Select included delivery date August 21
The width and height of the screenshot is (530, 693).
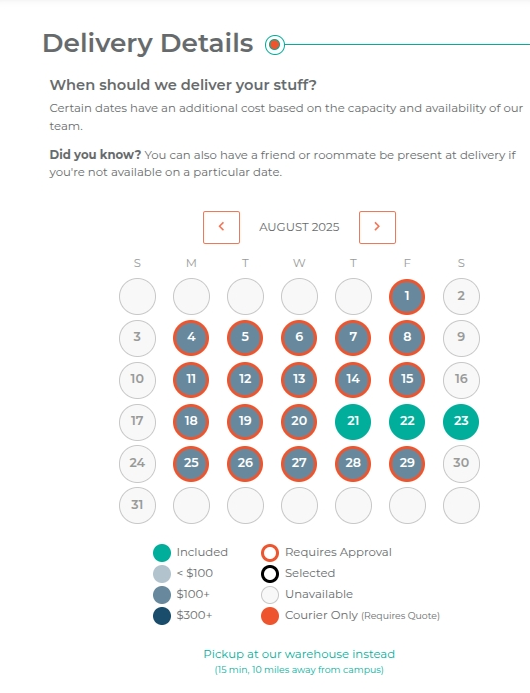coord(353,422)
